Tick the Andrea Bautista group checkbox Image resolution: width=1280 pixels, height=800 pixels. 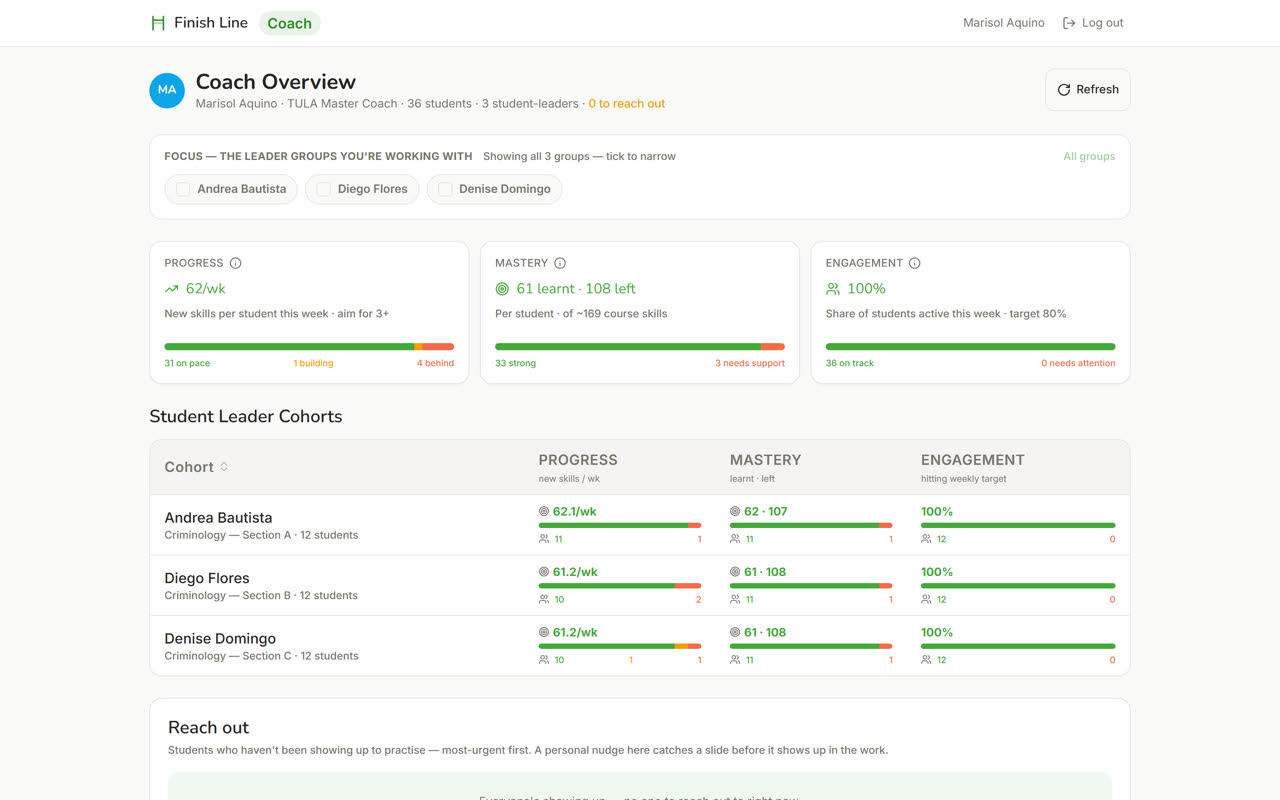pyautogui.click(x=183, y=189)
